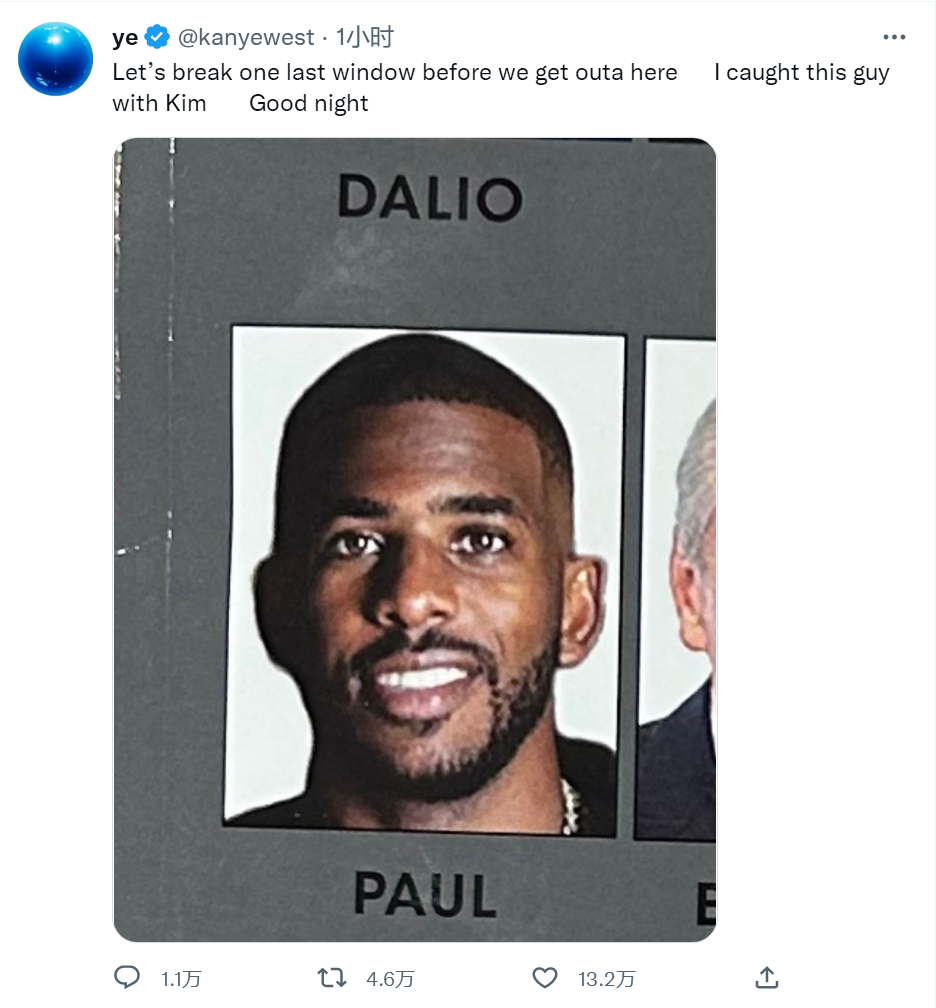Click the reply speech bubble icon
The height and width of the screenshot is (1008, 936).
click(127, 977)
